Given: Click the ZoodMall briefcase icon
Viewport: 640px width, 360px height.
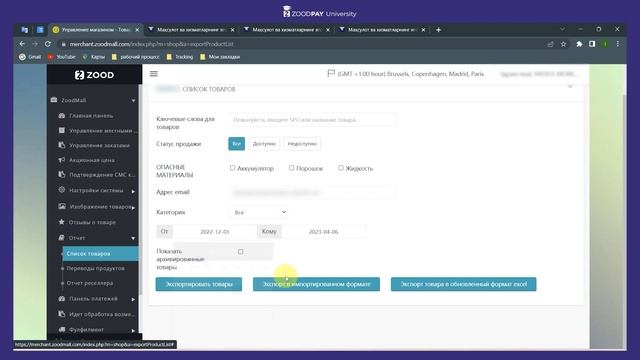Looking at the screenshot, I should coord(53,100).
